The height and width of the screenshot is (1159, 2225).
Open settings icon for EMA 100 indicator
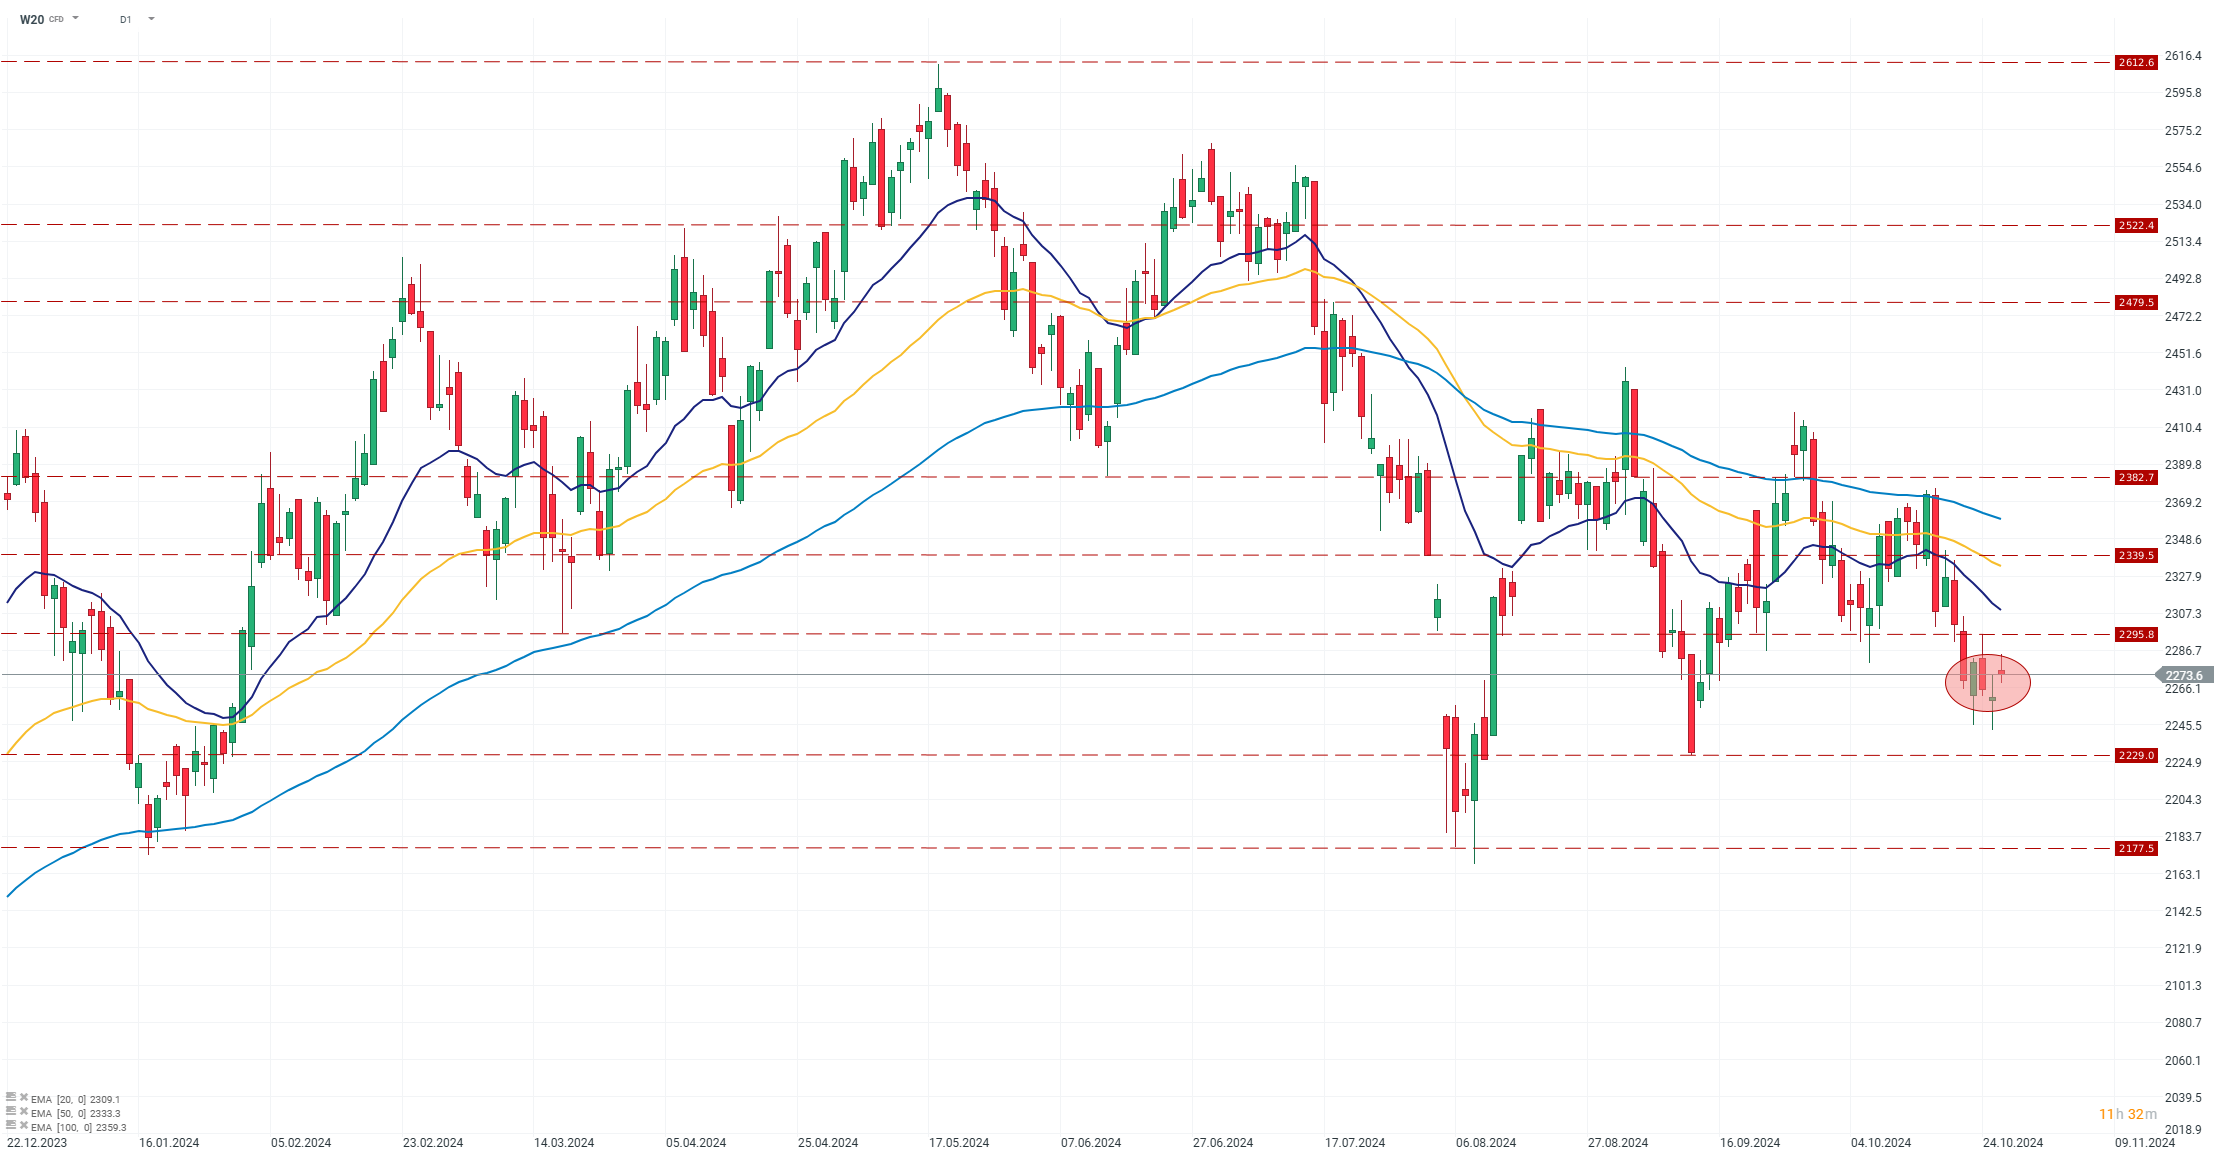[11, 1125]
